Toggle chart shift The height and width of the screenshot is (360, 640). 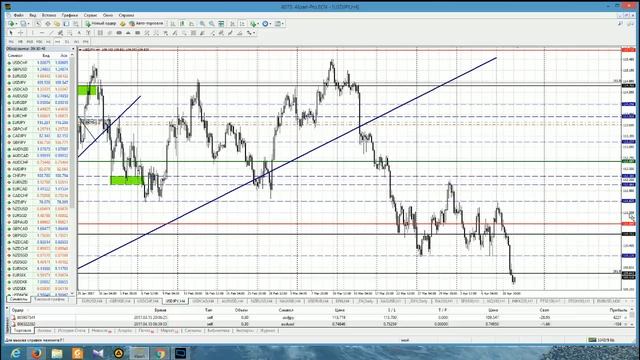pyautogui.click(x=242, y=24)
